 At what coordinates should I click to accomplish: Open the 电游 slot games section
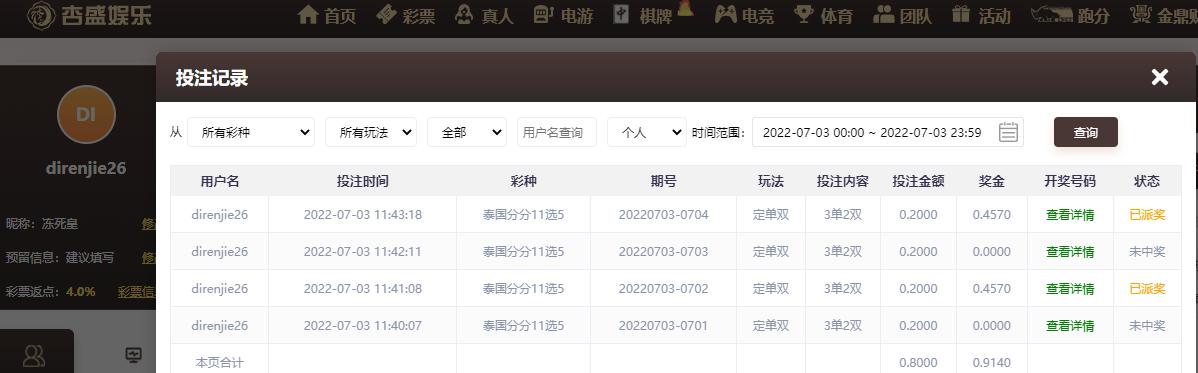pos(563,15)
